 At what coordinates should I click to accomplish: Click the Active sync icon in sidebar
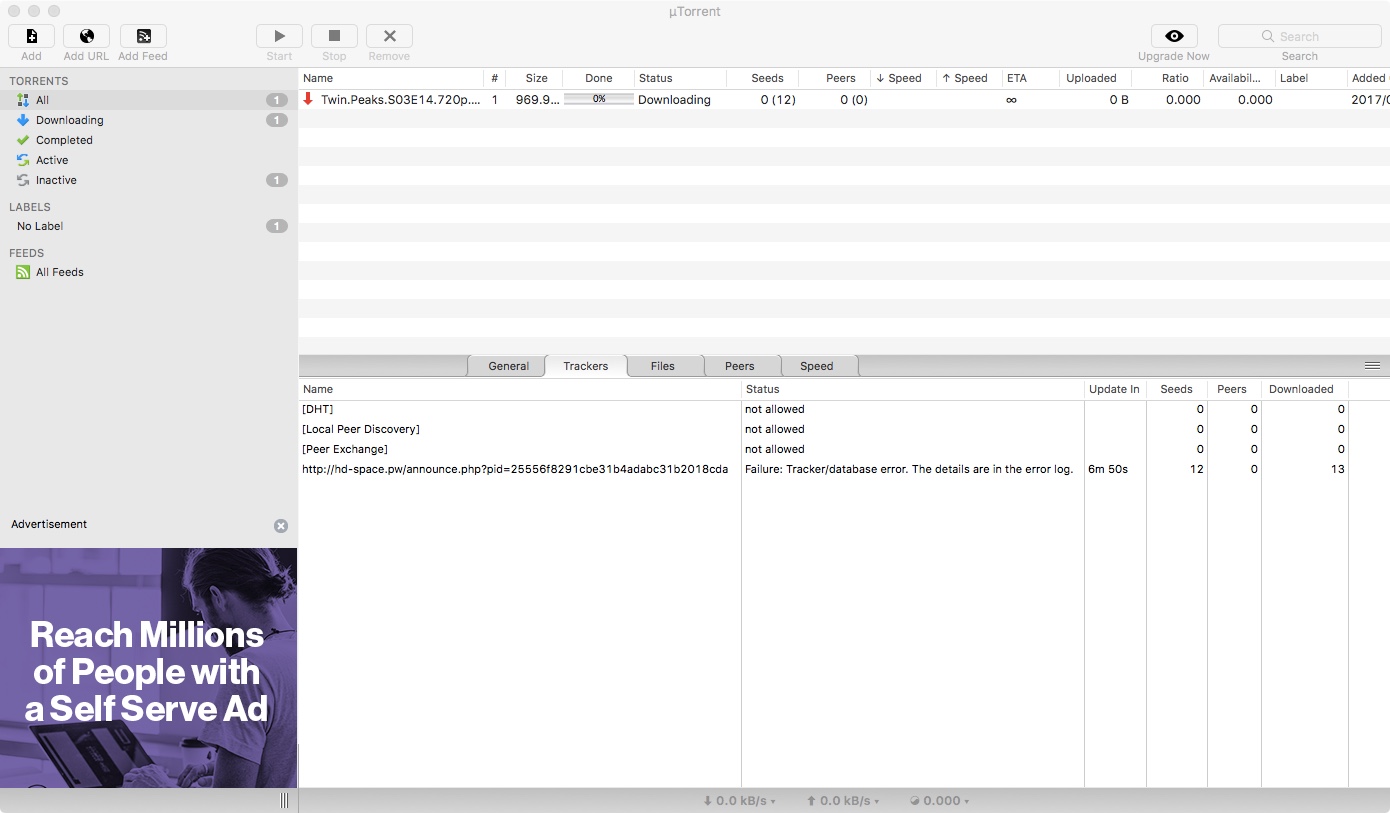coord(23,160)
